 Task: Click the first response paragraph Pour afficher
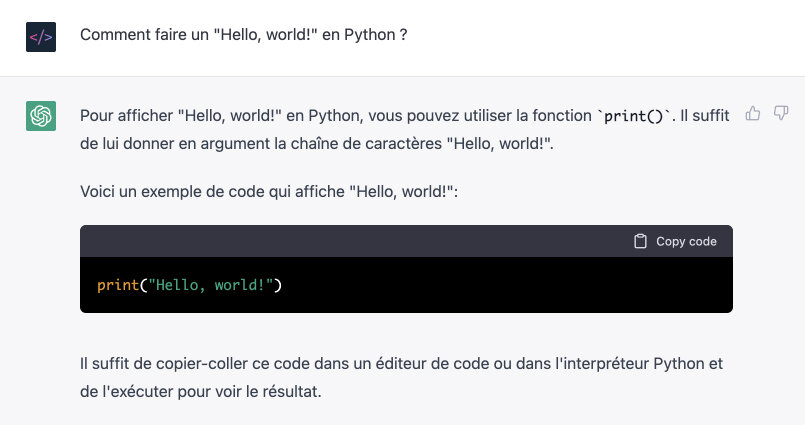coord(405,129)
